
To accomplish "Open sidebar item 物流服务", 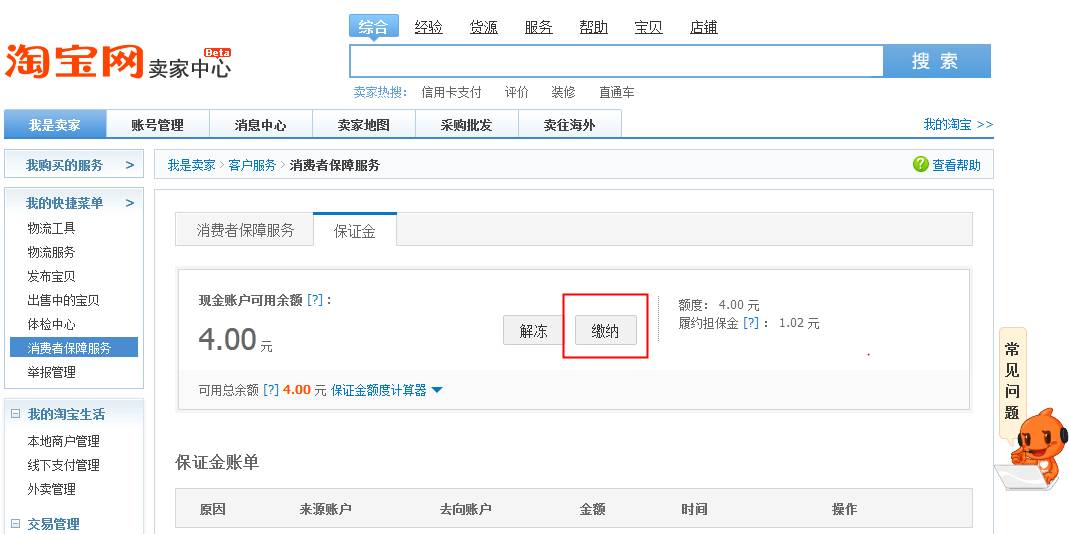I will tap(51, 252).
